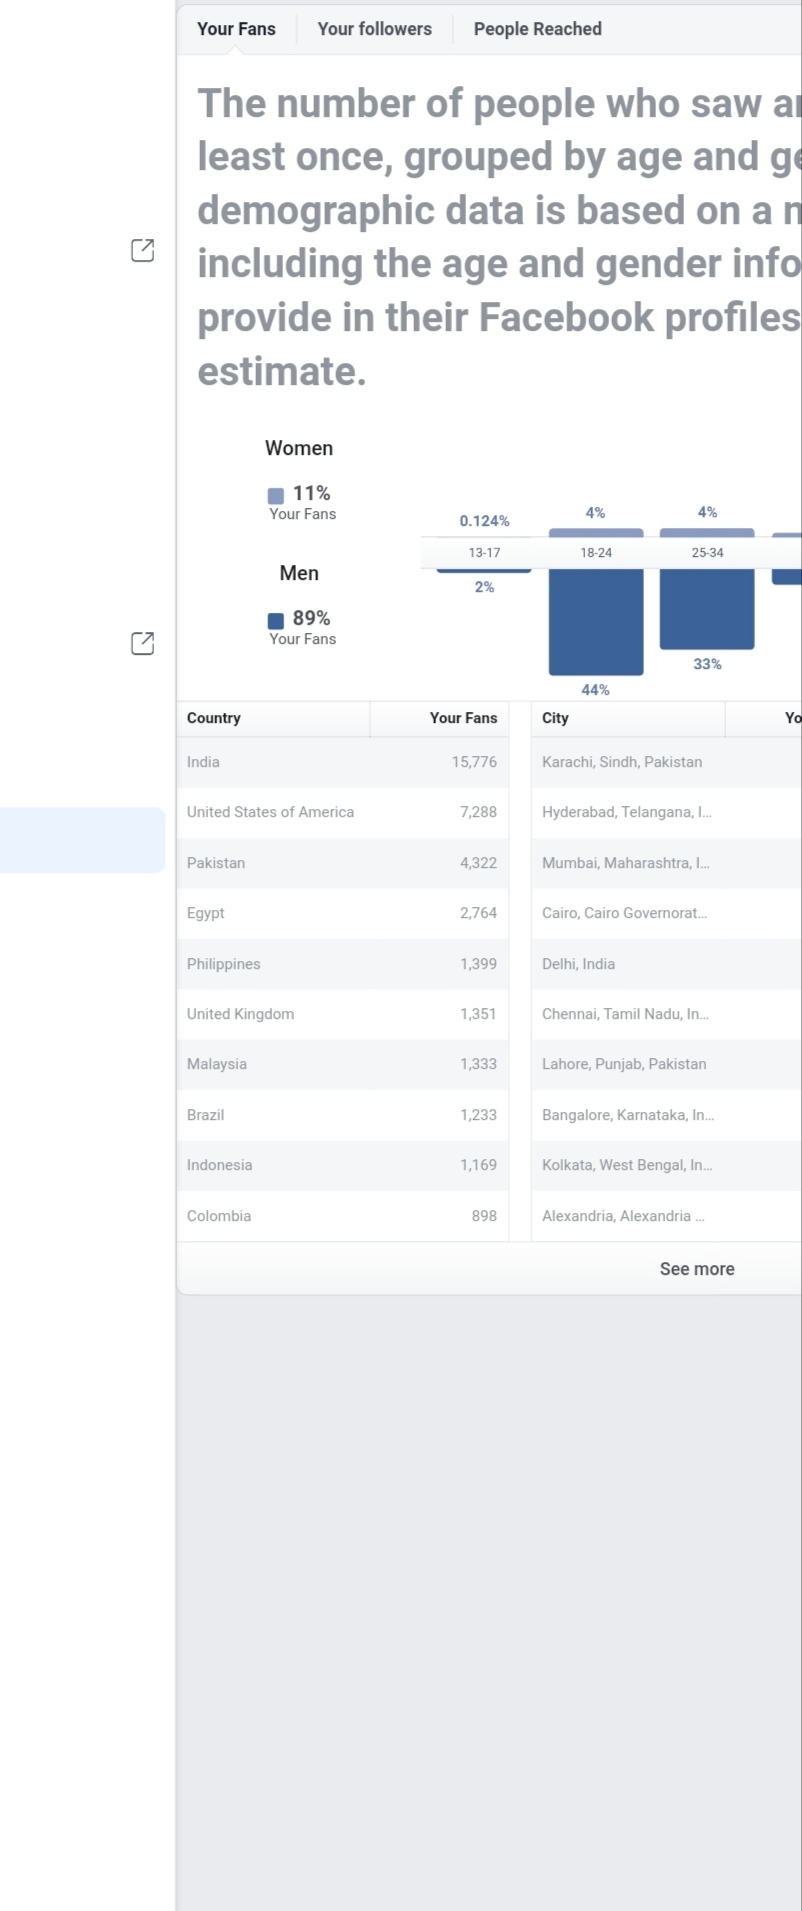Click the Men dark-blue legend square

[276, 620]
